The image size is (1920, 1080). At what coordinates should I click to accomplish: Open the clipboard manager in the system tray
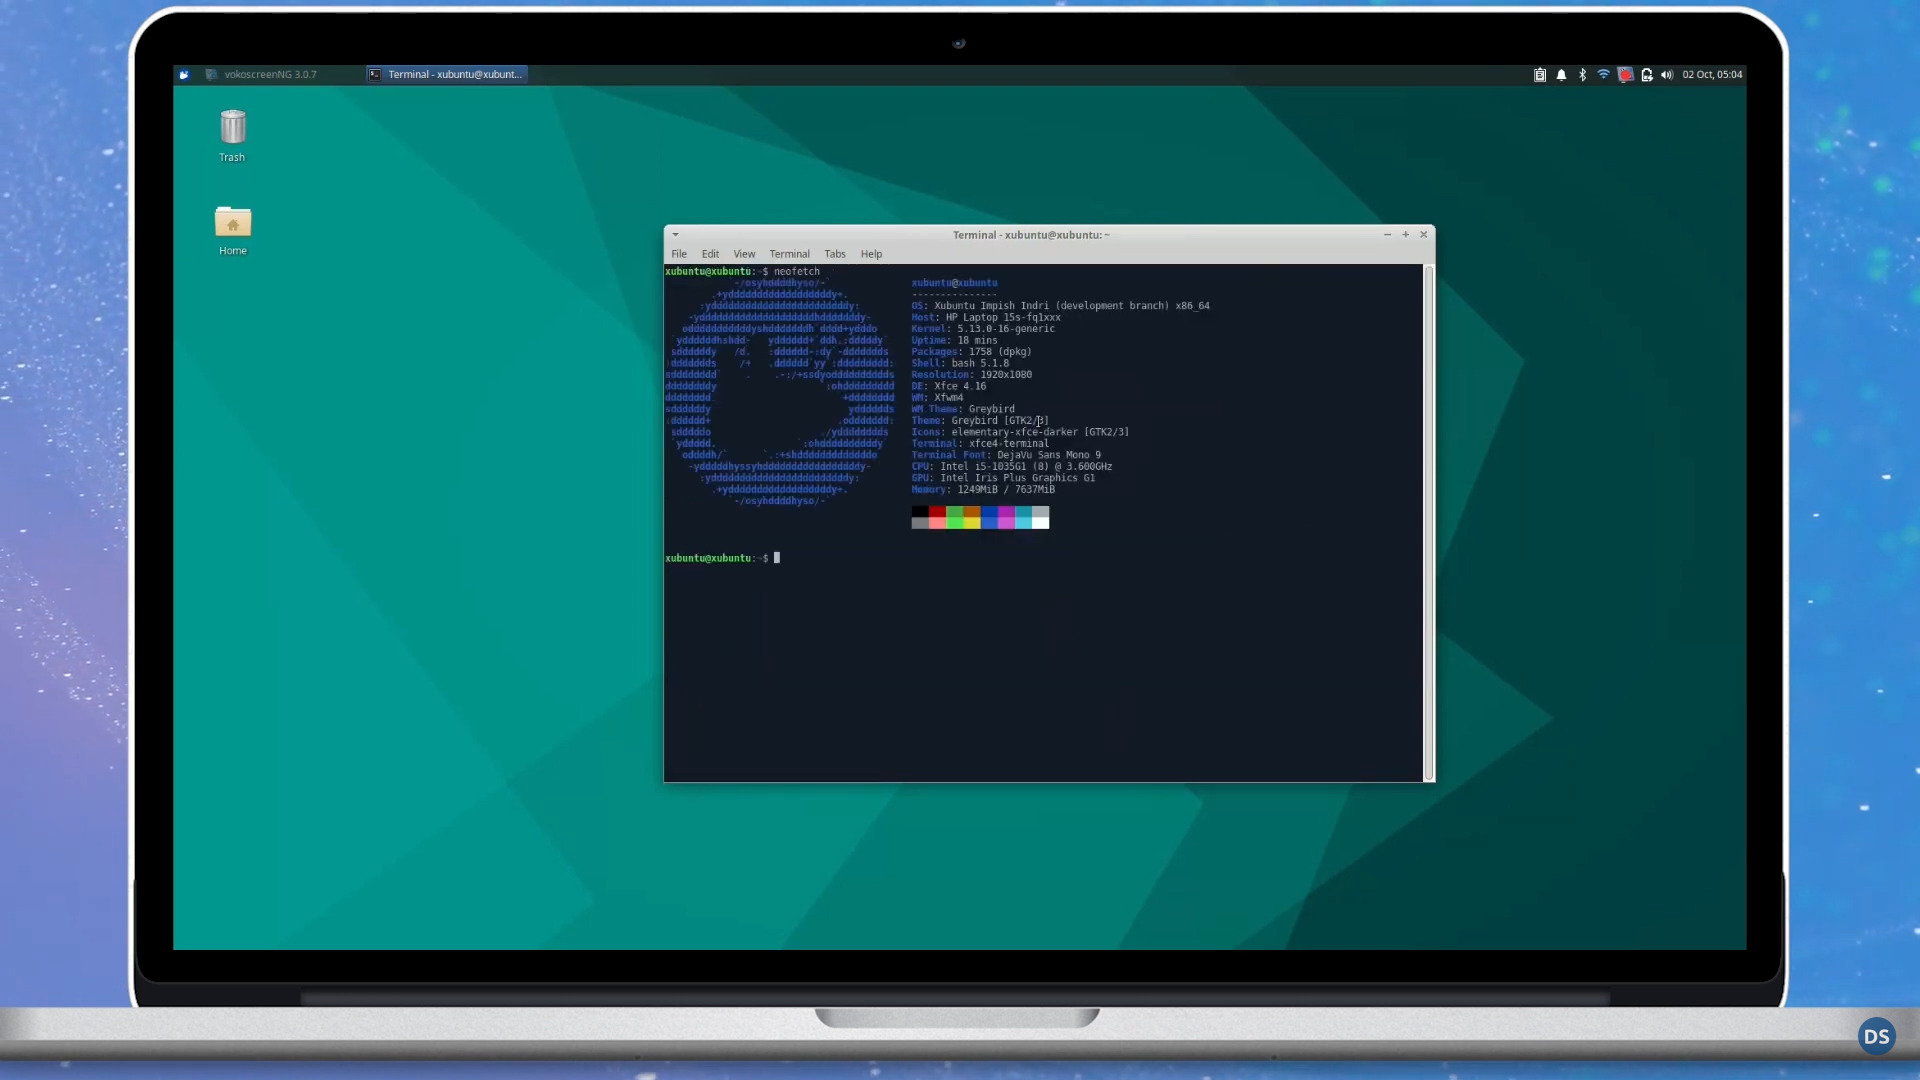tap(1540, 75)
